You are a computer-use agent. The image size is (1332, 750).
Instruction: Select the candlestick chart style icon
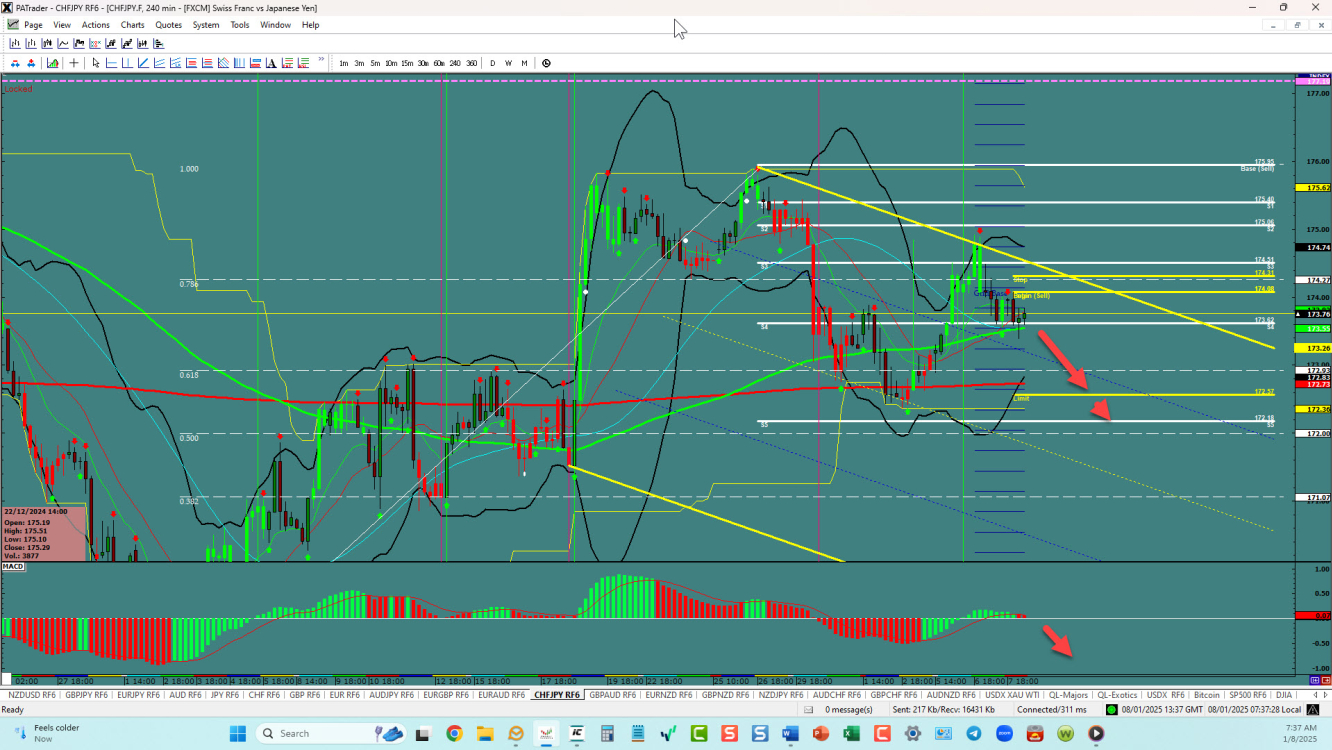[47, 43]
